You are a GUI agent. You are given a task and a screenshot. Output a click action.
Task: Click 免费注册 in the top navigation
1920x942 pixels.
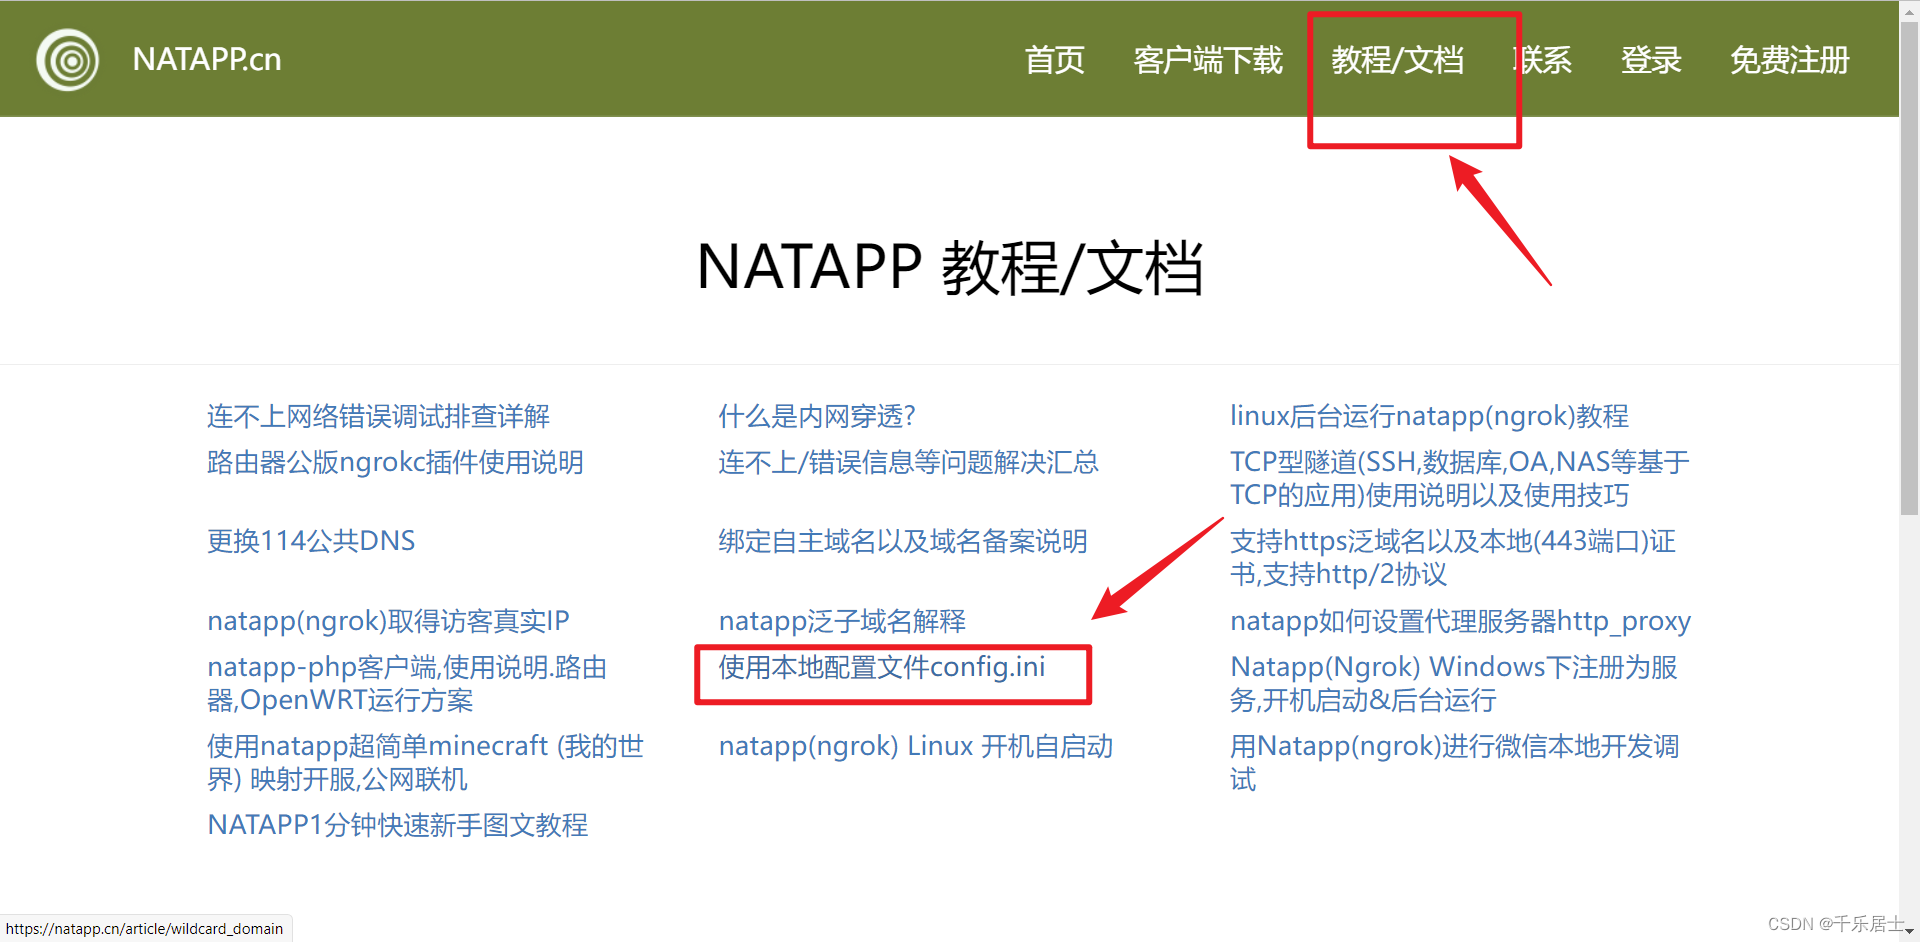tap(1789, 60)
